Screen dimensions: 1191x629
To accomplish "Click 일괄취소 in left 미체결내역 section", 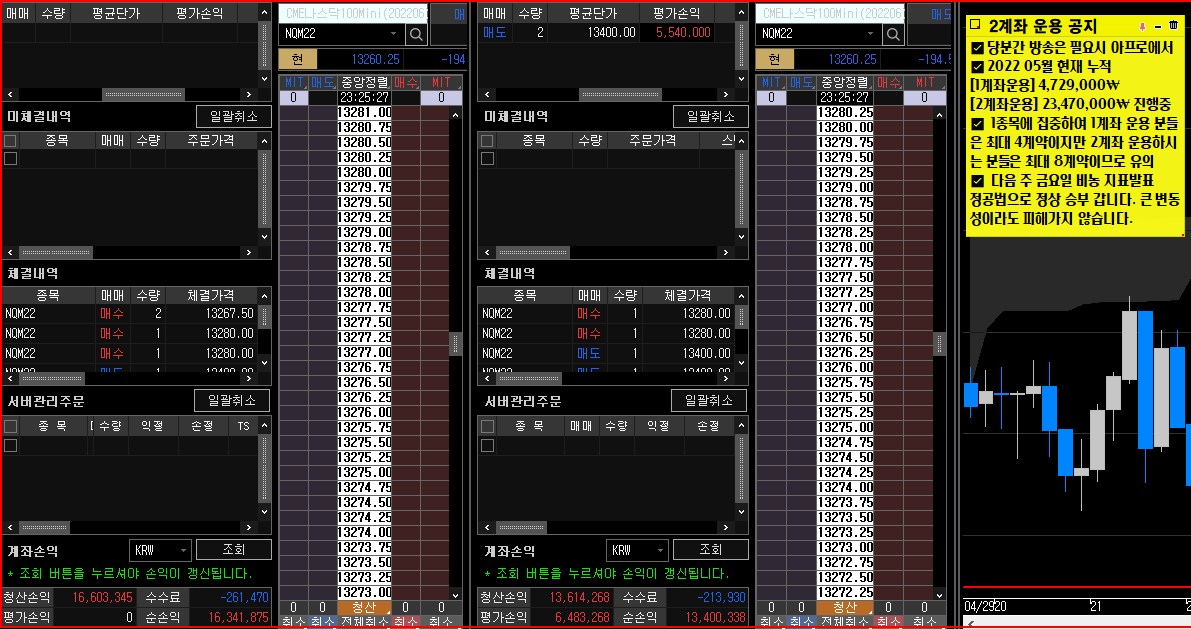I will click(233, 116).
